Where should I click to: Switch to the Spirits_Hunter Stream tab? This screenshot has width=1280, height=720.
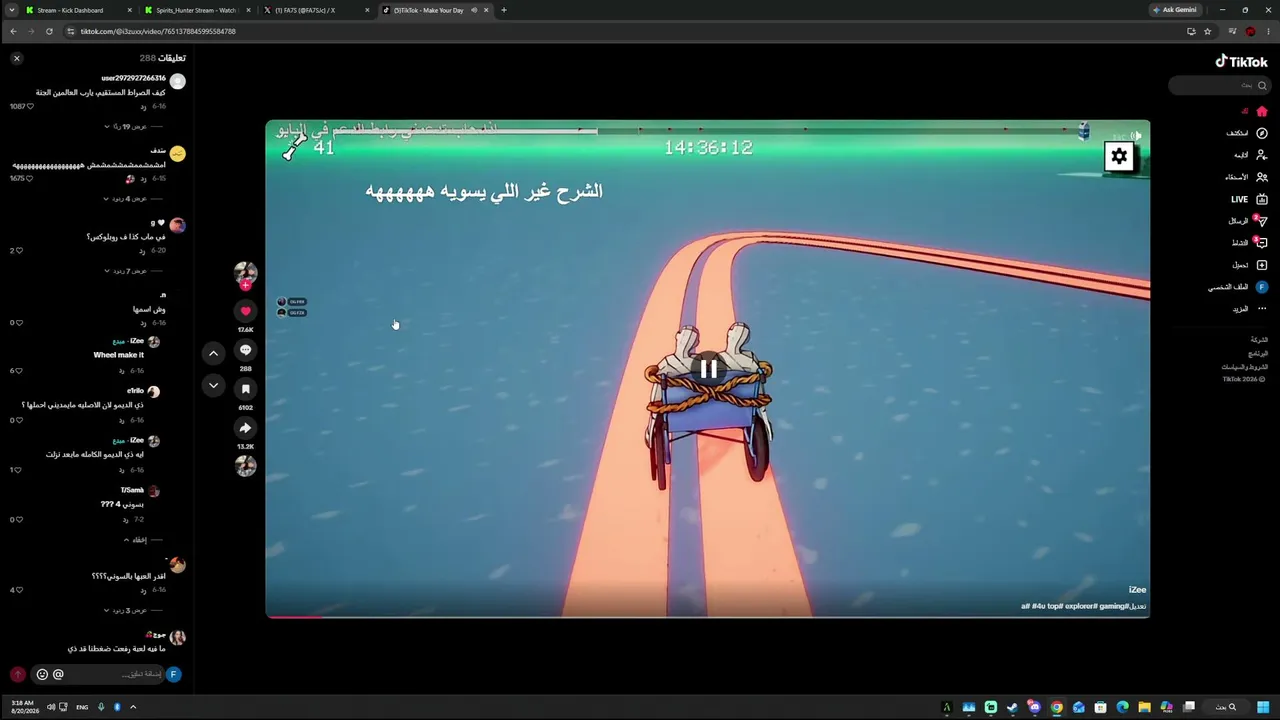click(197, 10)
